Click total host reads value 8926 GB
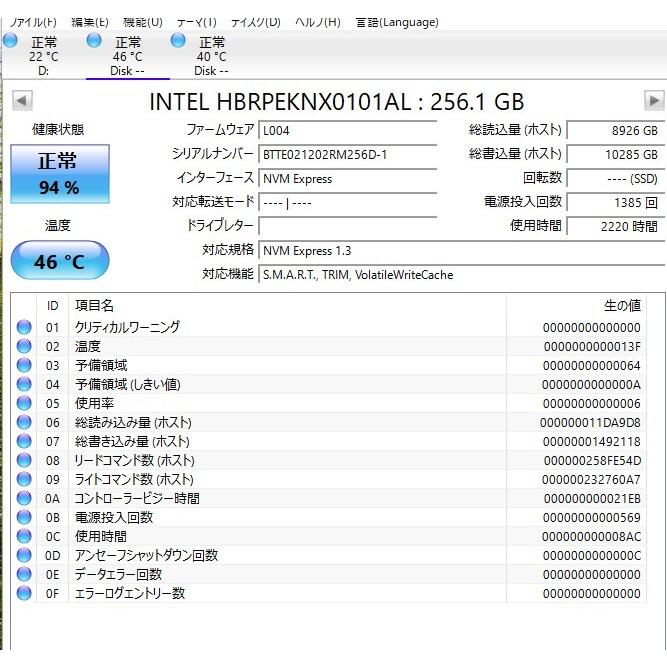 click(x=615, y=130)
